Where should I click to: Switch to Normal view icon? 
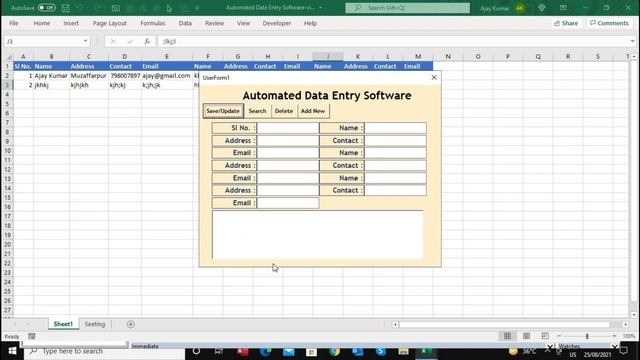pyautogui.click(x=507, y=336)
